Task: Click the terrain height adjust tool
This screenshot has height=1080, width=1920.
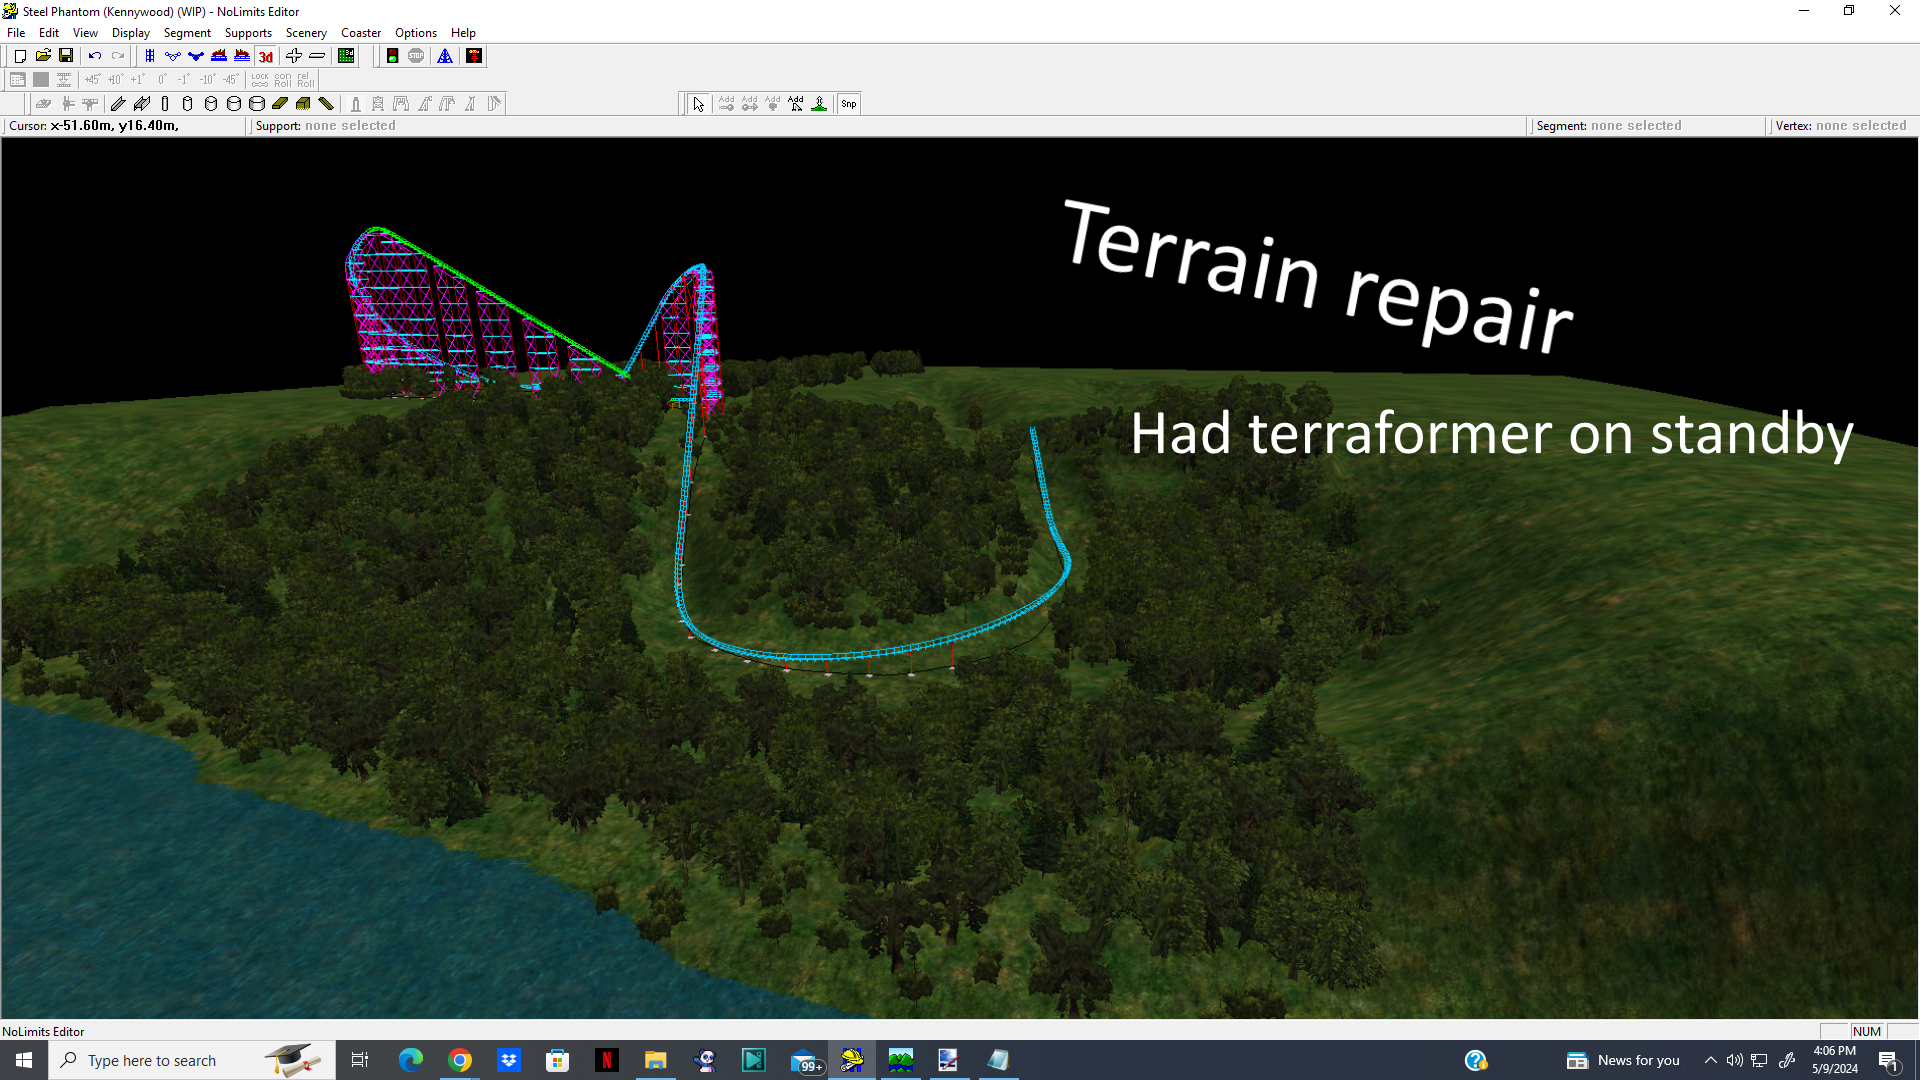Action: pos(819,104)
